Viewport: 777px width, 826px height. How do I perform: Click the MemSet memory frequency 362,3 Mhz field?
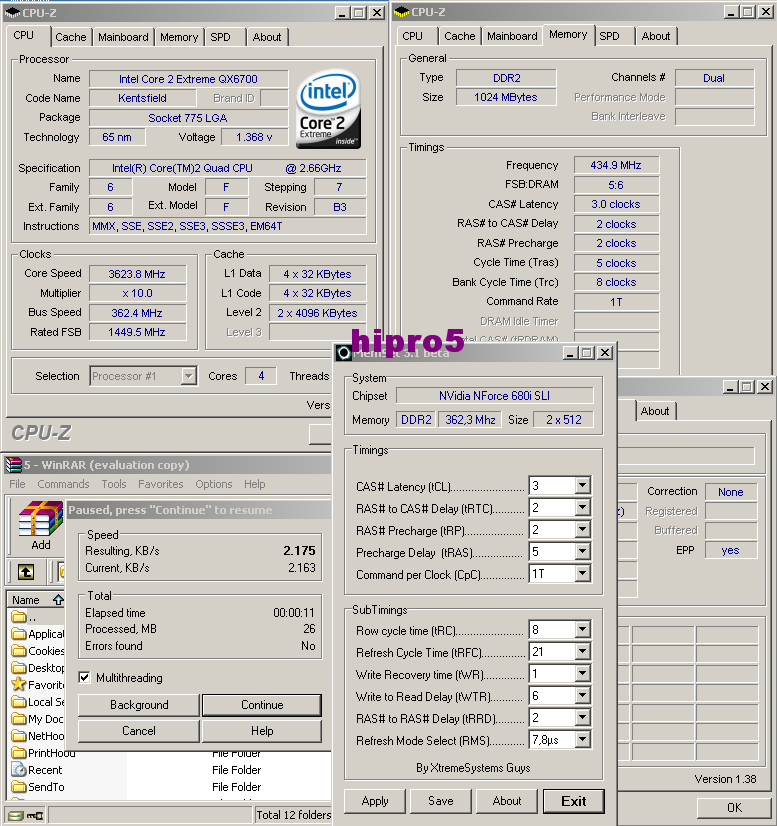[470, 420]
